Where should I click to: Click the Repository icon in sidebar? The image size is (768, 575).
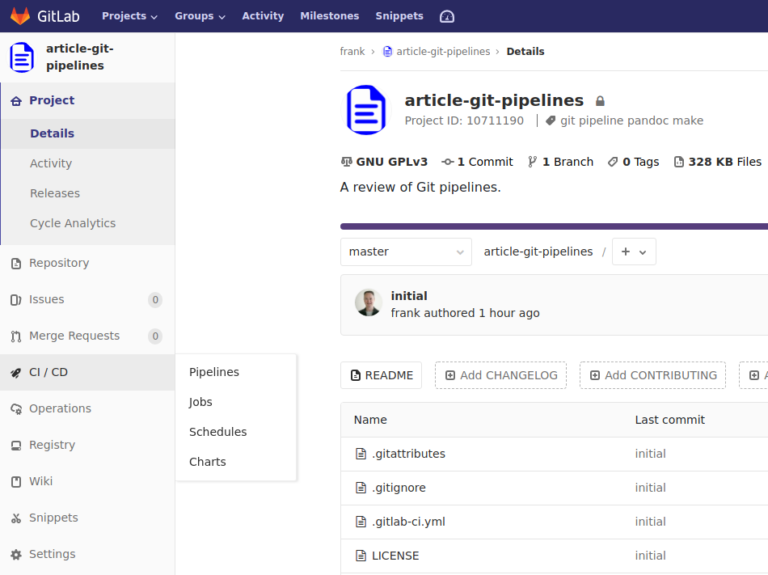pos(16,264)
